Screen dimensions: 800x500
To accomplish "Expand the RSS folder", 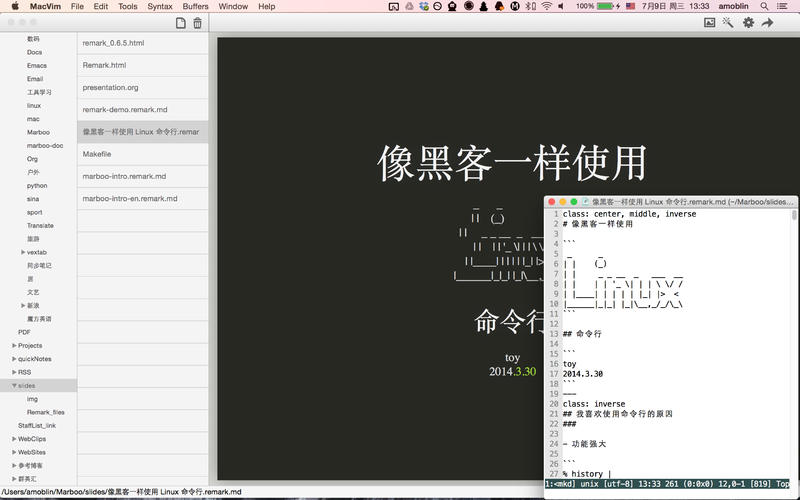I will (x=14, y=372).
